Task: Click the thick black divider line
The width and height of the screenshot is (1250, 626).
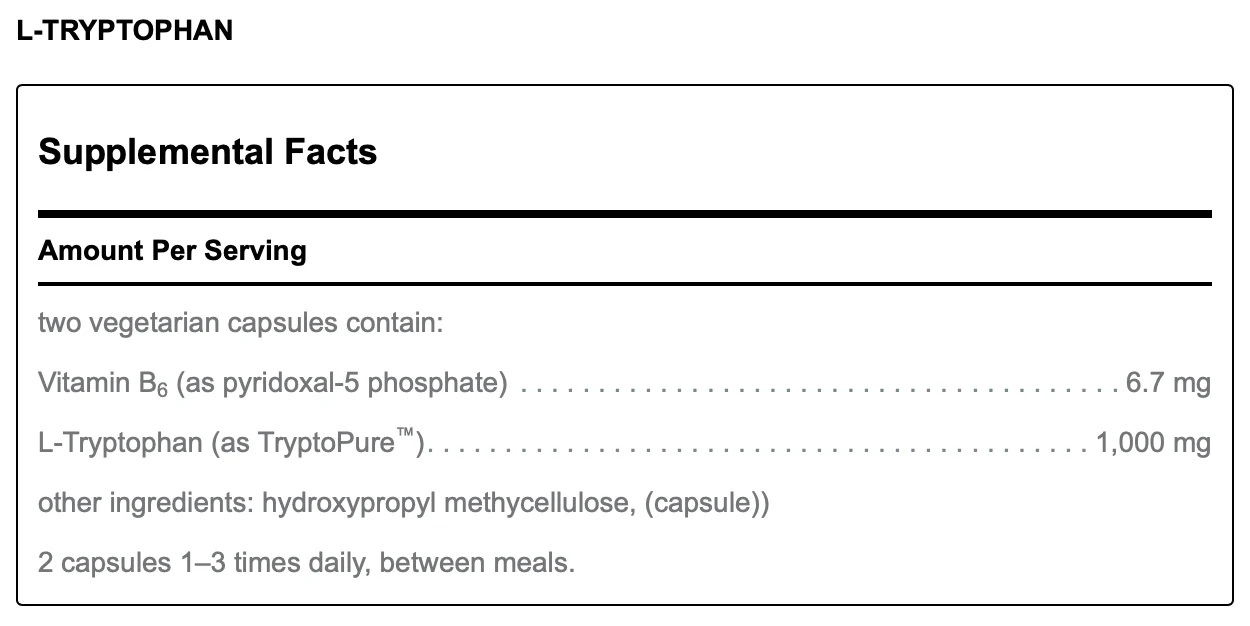Action: [x=624, y=213]
